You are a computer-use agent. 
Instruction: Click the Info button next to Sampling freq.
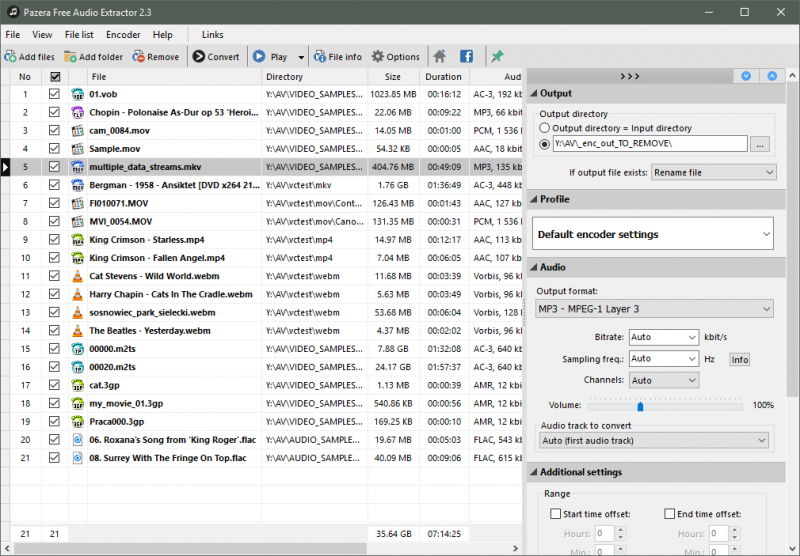[x=739, y=359]
